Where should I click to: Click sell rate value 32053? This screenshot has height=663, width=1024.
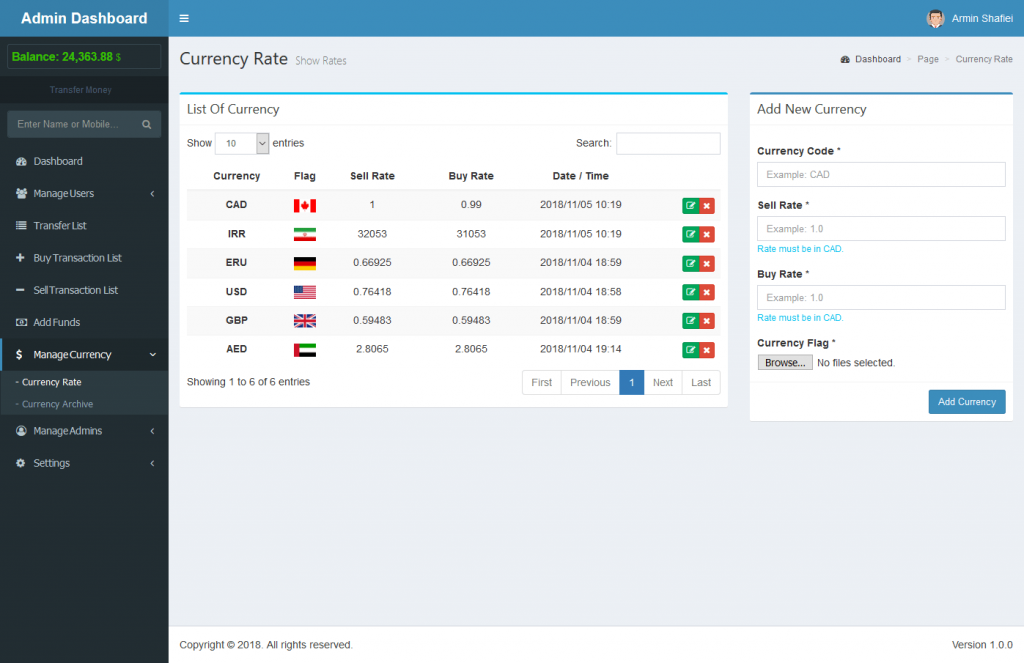(372, 234)
